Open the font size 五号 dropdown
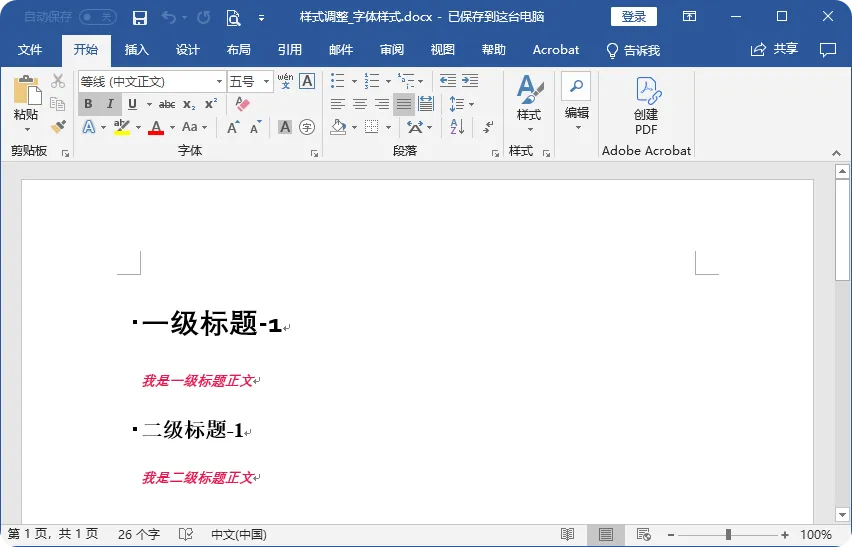 pos(266,81)
